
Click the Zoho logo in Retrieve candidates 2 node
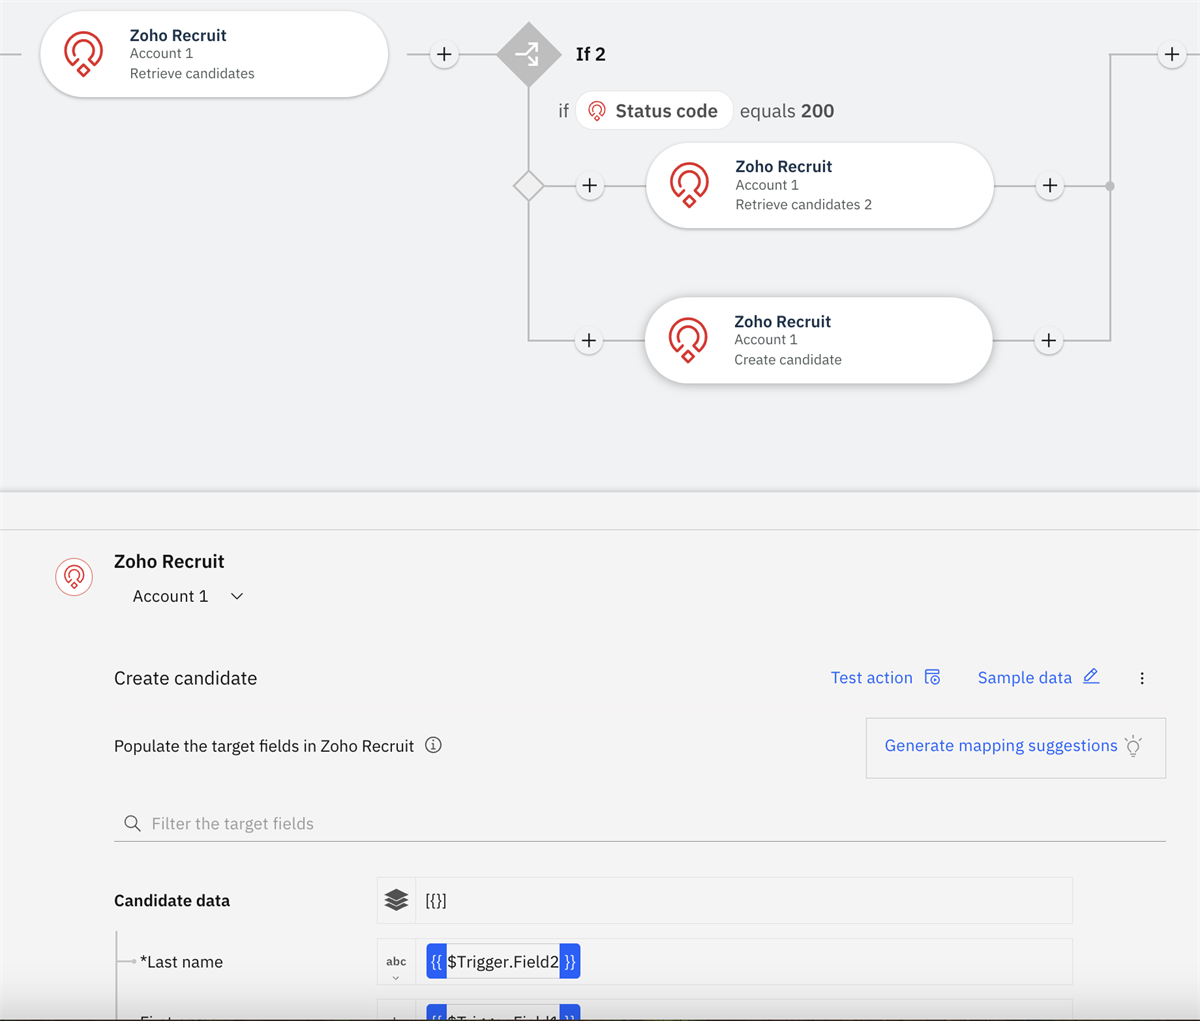689,185
